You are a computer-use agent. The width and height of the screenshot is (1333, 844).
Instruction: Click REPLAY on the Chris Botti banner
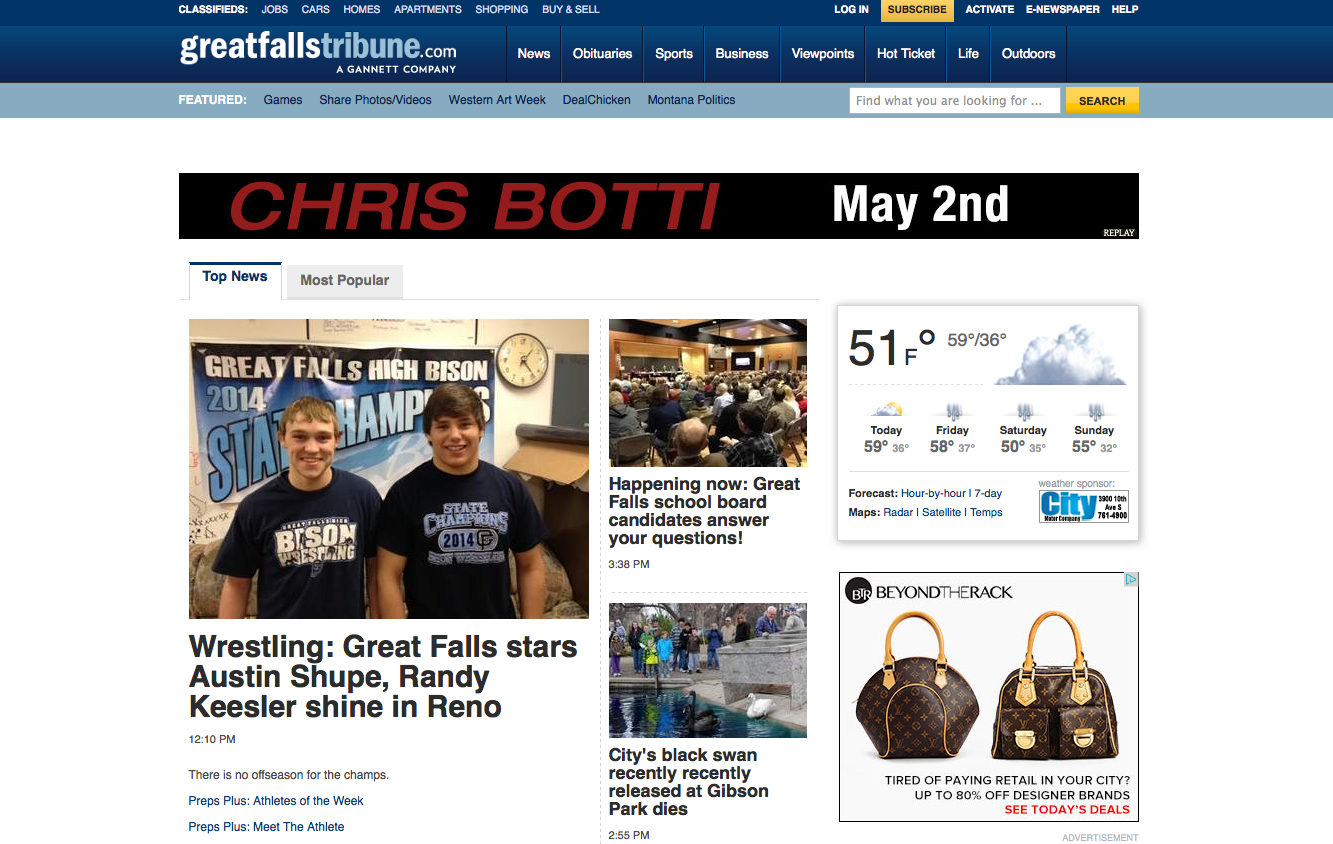click(x=1119, y=233)
